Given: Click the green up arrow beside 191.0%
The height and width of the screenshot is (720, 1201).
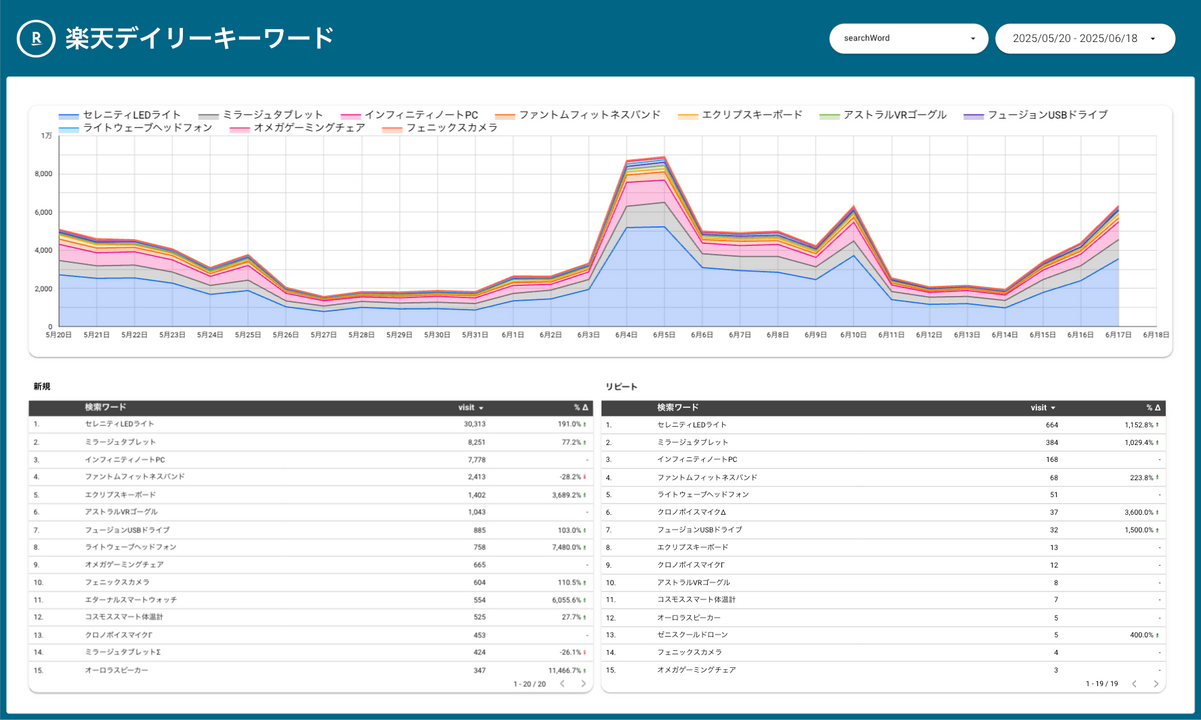Looking at the screenshot, I should pos(584,424).
